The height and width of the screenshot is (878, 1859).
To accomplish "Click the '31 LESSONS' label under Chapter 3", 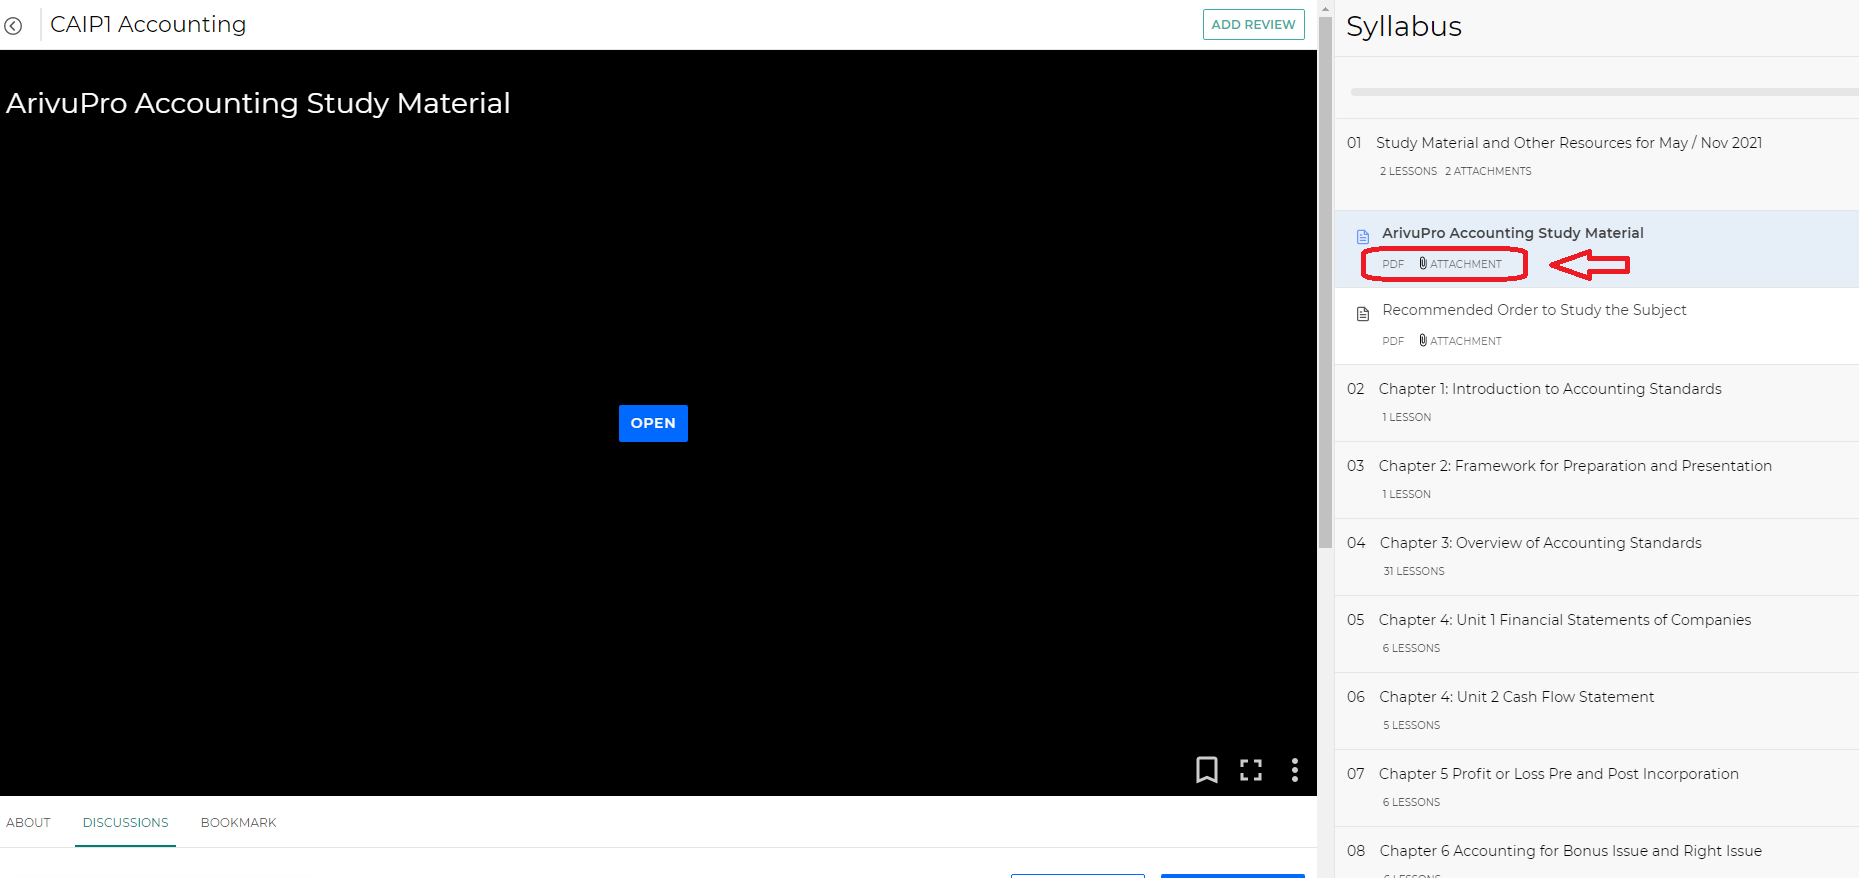I will (1413, 571).
